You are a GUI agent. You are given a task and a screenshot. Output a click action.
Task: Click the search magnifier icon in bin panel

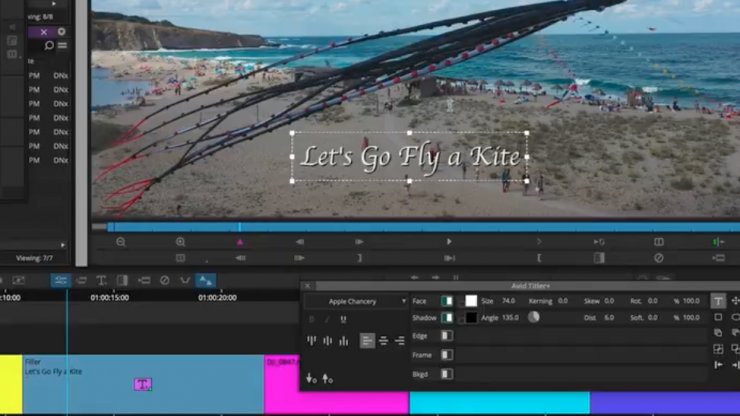[49, 46]
